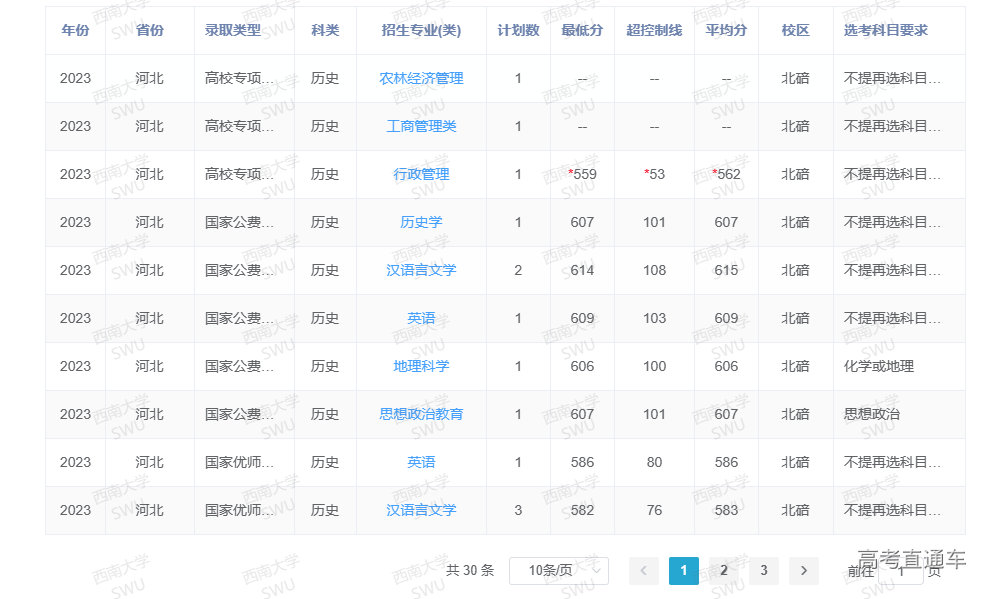This screenshot has height=599, width=995.
Task: Open the 思想政治教育 major link
Action: click(421, 414)
